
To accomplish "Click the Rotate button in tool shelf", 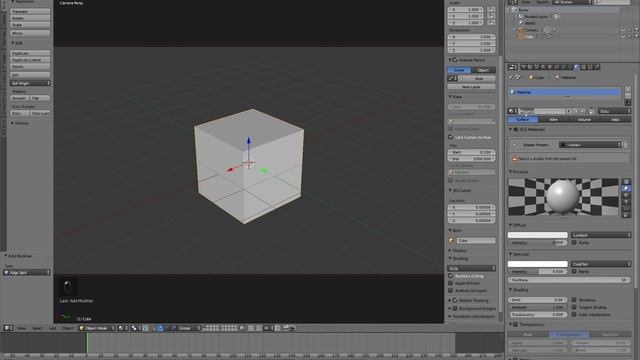I will (30, 18).
